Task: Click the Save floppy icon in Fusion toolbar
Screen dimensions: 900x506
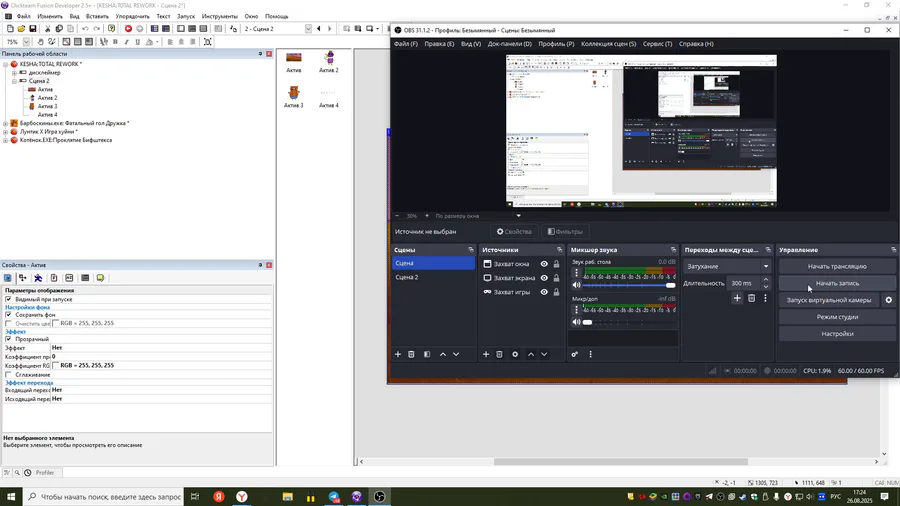Action: [33, 29]
